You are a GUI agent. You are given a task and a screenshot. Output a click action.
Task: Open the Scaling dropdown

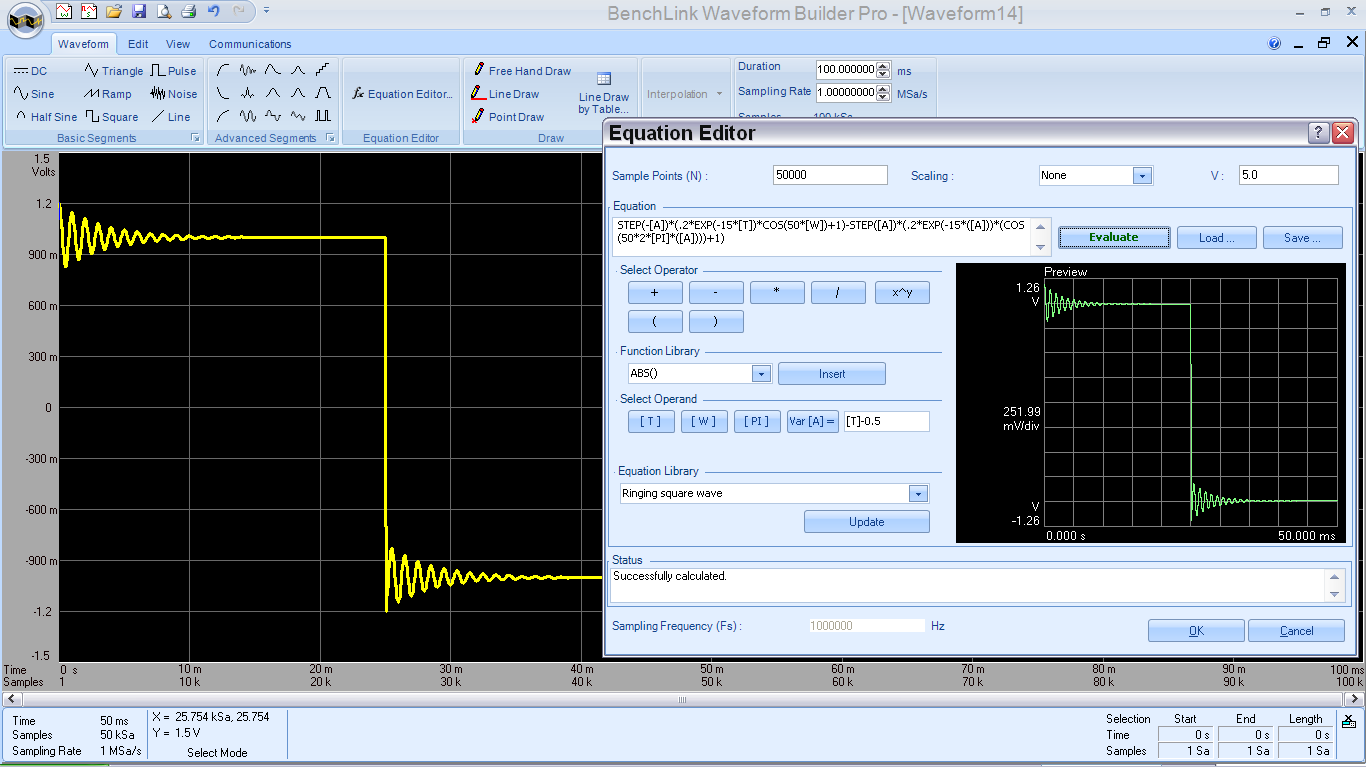(x=1140, y=175)
